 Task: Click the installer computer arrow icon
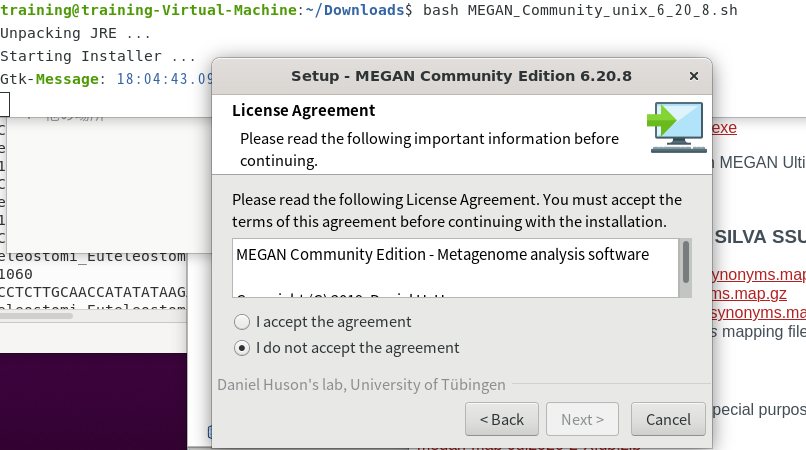tap(676, 127)
